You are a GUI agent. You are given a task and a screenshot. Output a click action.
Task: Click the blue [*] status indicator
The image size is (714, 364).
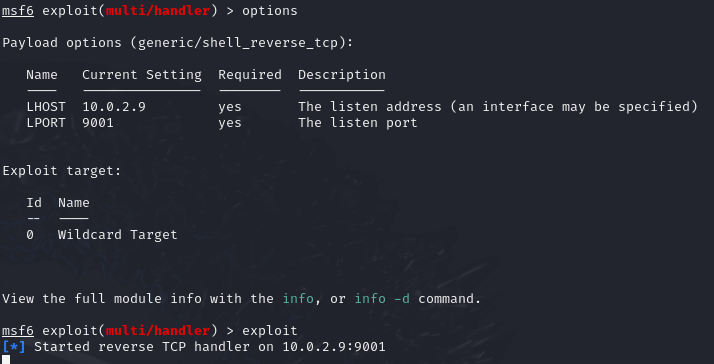click(x=14, y=347)
